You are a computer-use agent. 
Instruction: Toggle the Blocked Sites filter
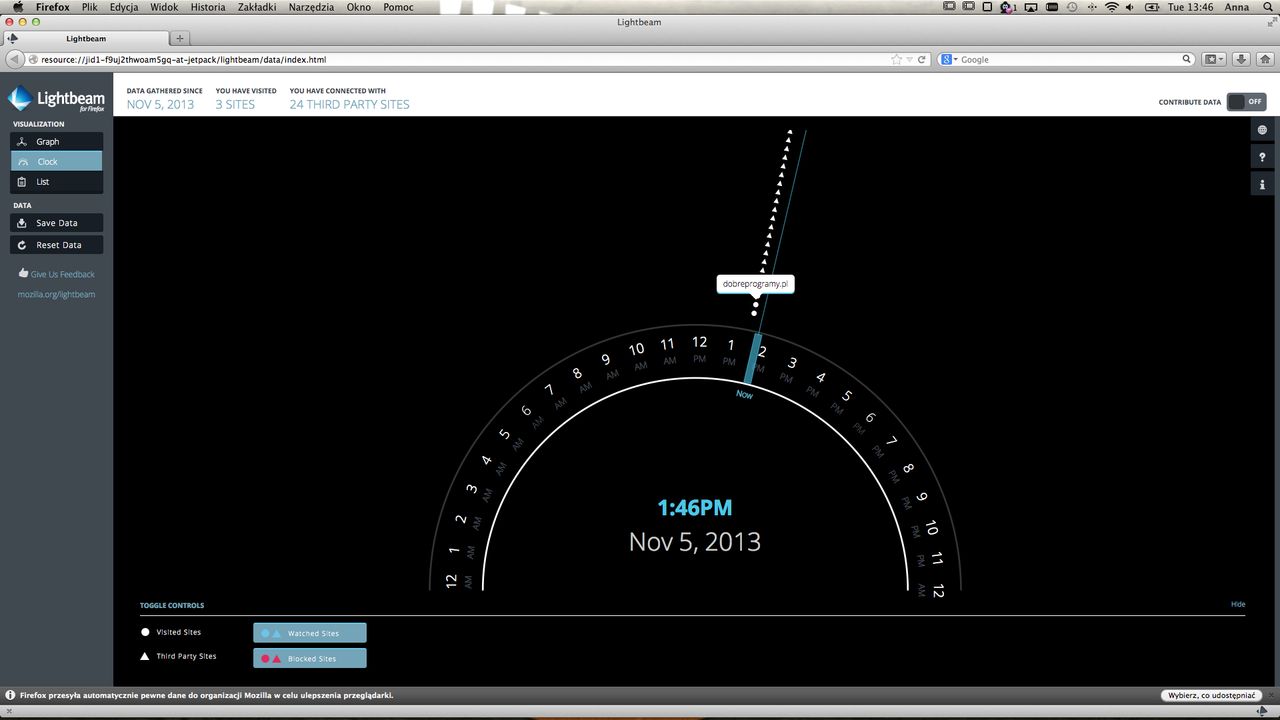coord(310,658)
